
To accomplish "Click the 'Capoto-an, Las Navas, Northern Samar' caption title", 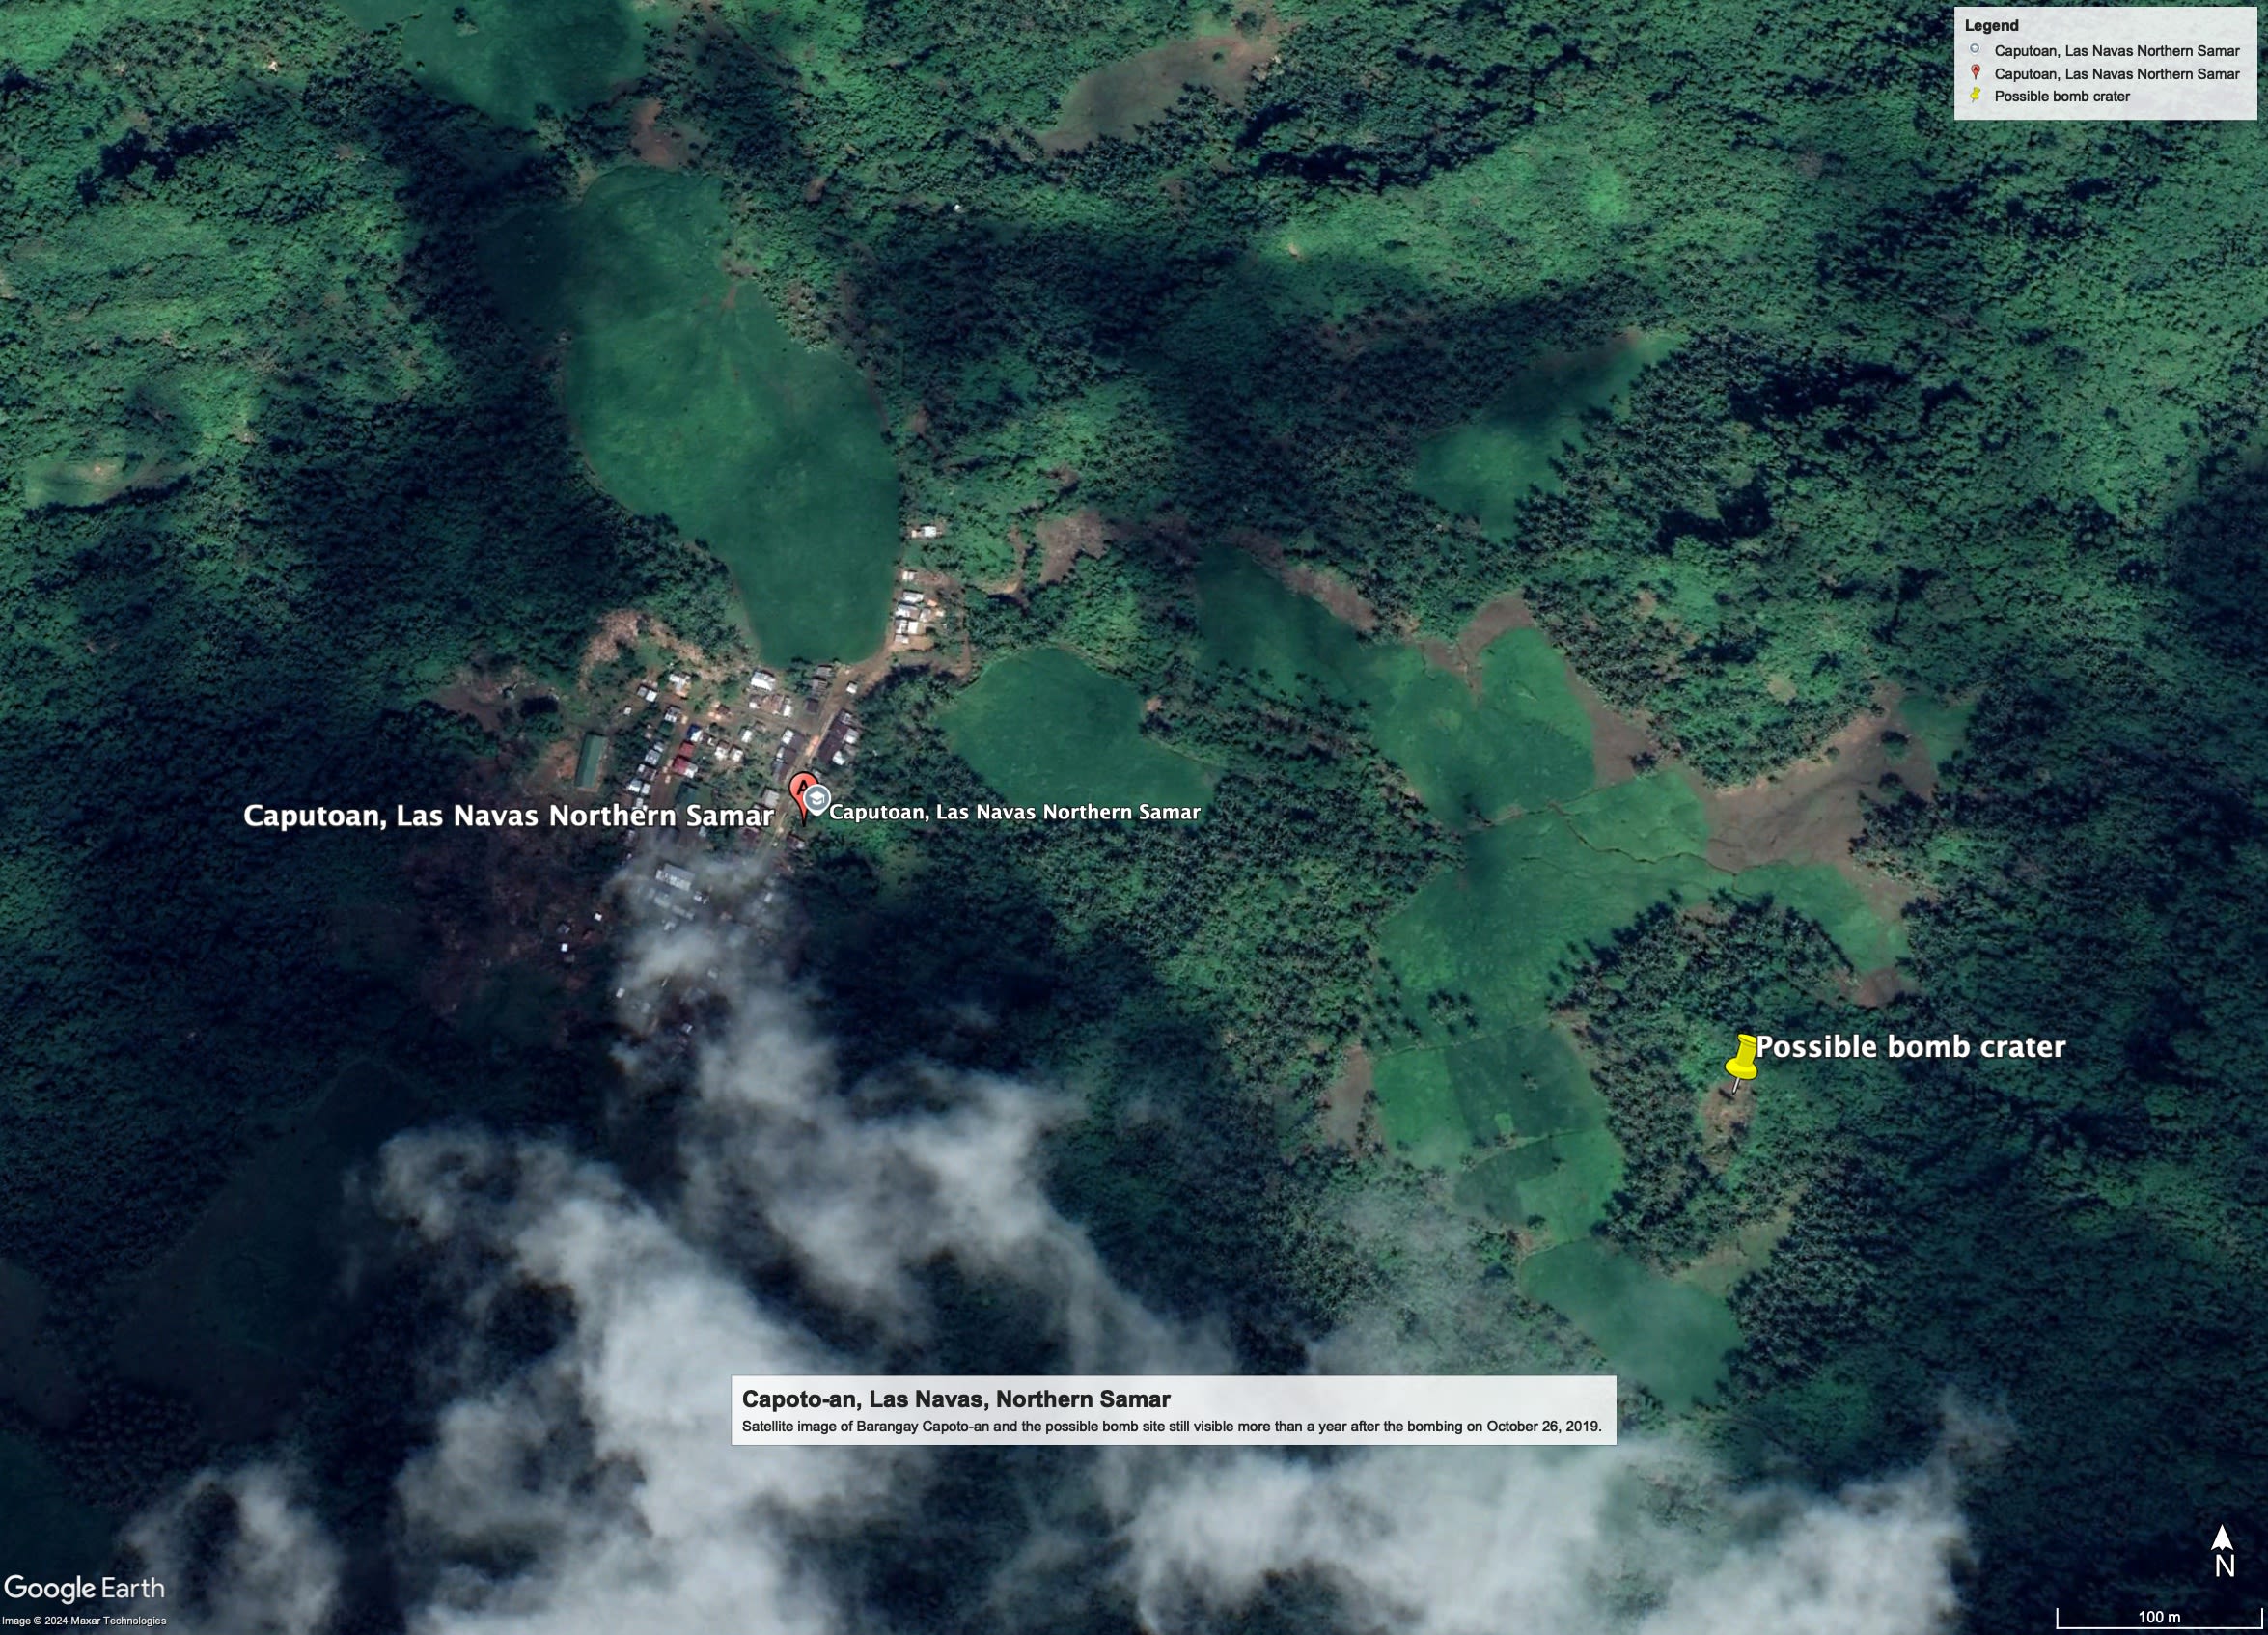I will point(955,1399).
